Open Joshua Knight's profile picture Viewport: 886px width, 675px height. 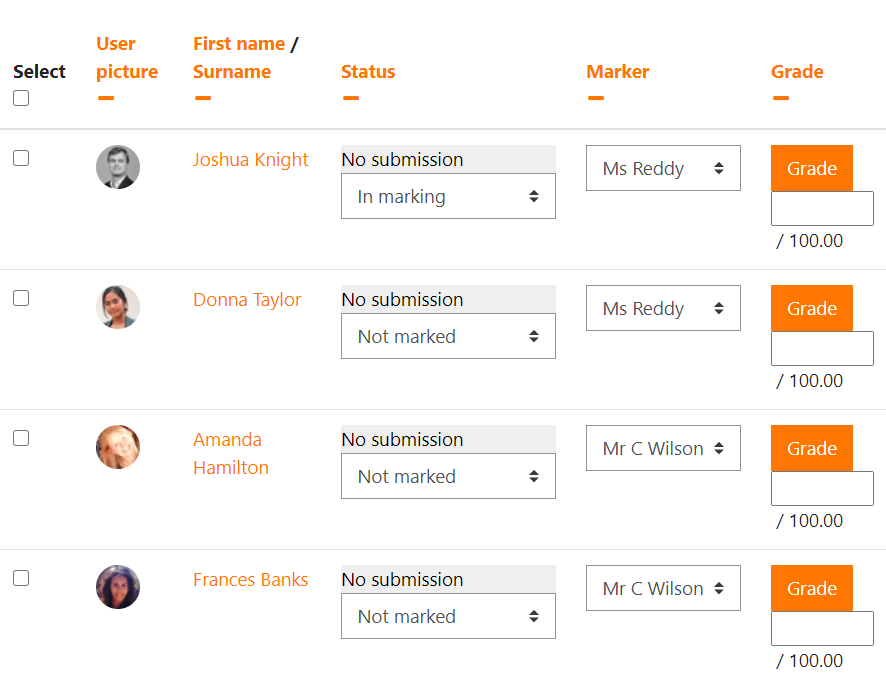click(x=118, y=167)
